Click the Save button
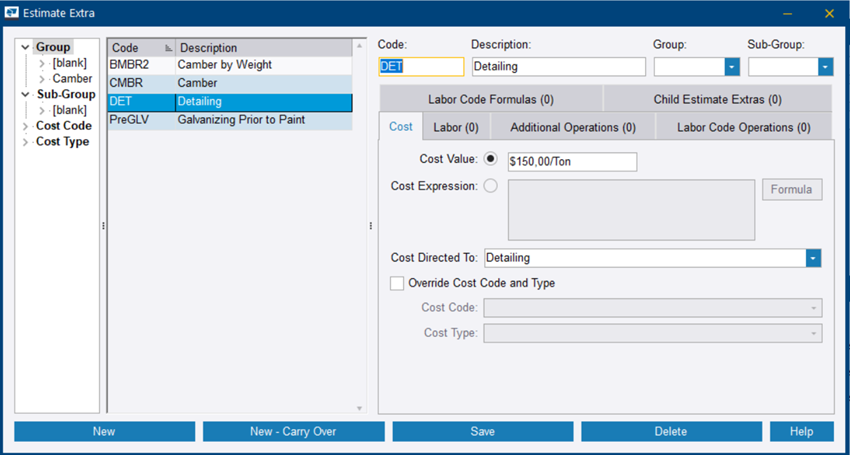The height and width of the screenshot is (455, 850). coord(482,431)
